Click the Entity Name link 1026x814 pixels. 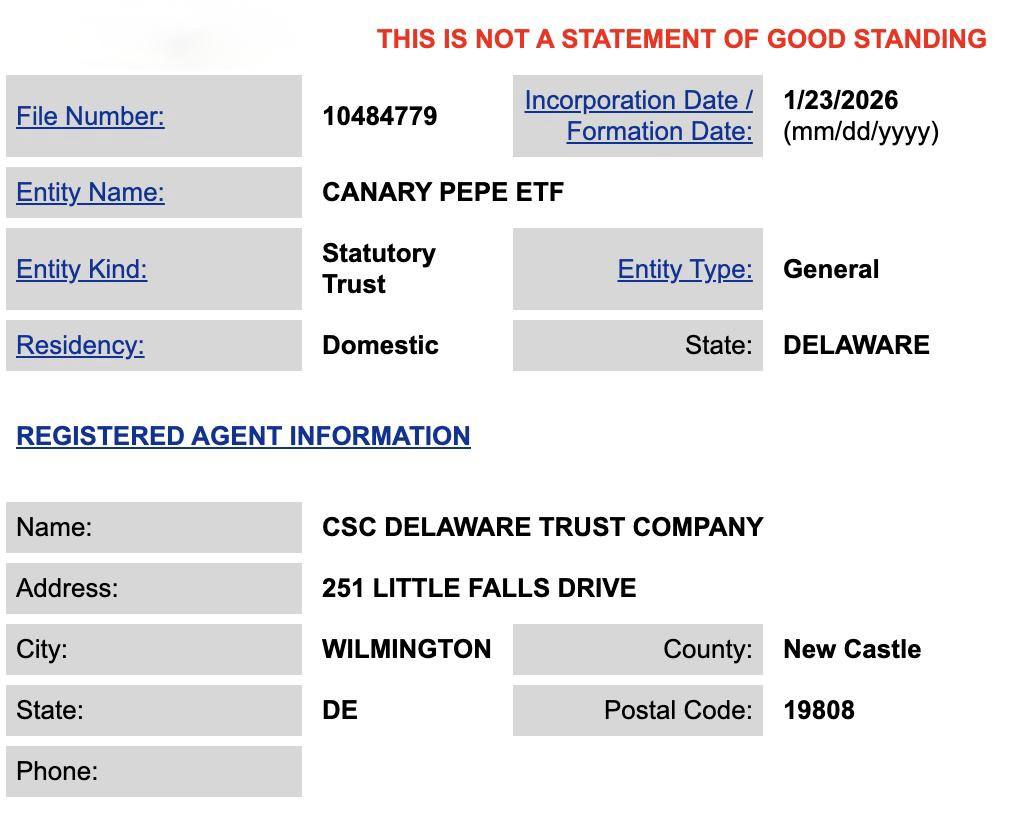coord(90,192)
